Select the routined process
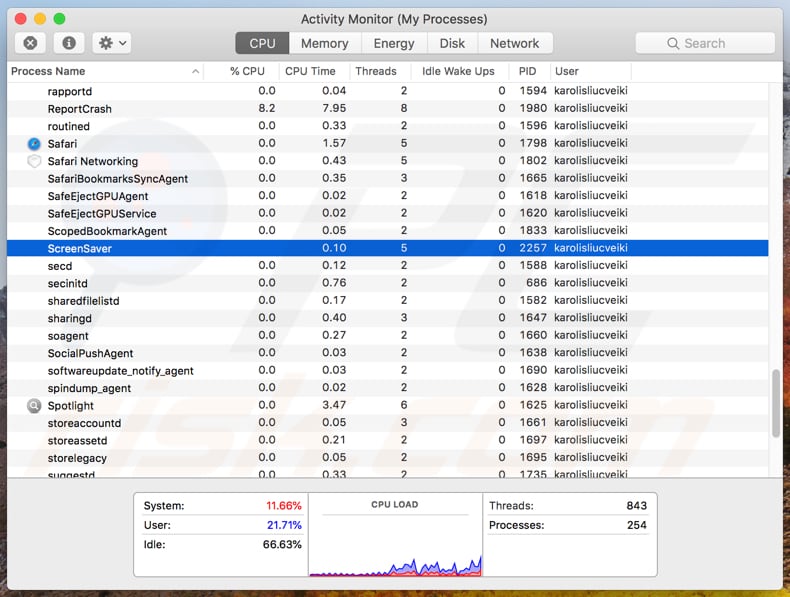The width and height of the screenshot is (790, 597). [x=69, y=126]
